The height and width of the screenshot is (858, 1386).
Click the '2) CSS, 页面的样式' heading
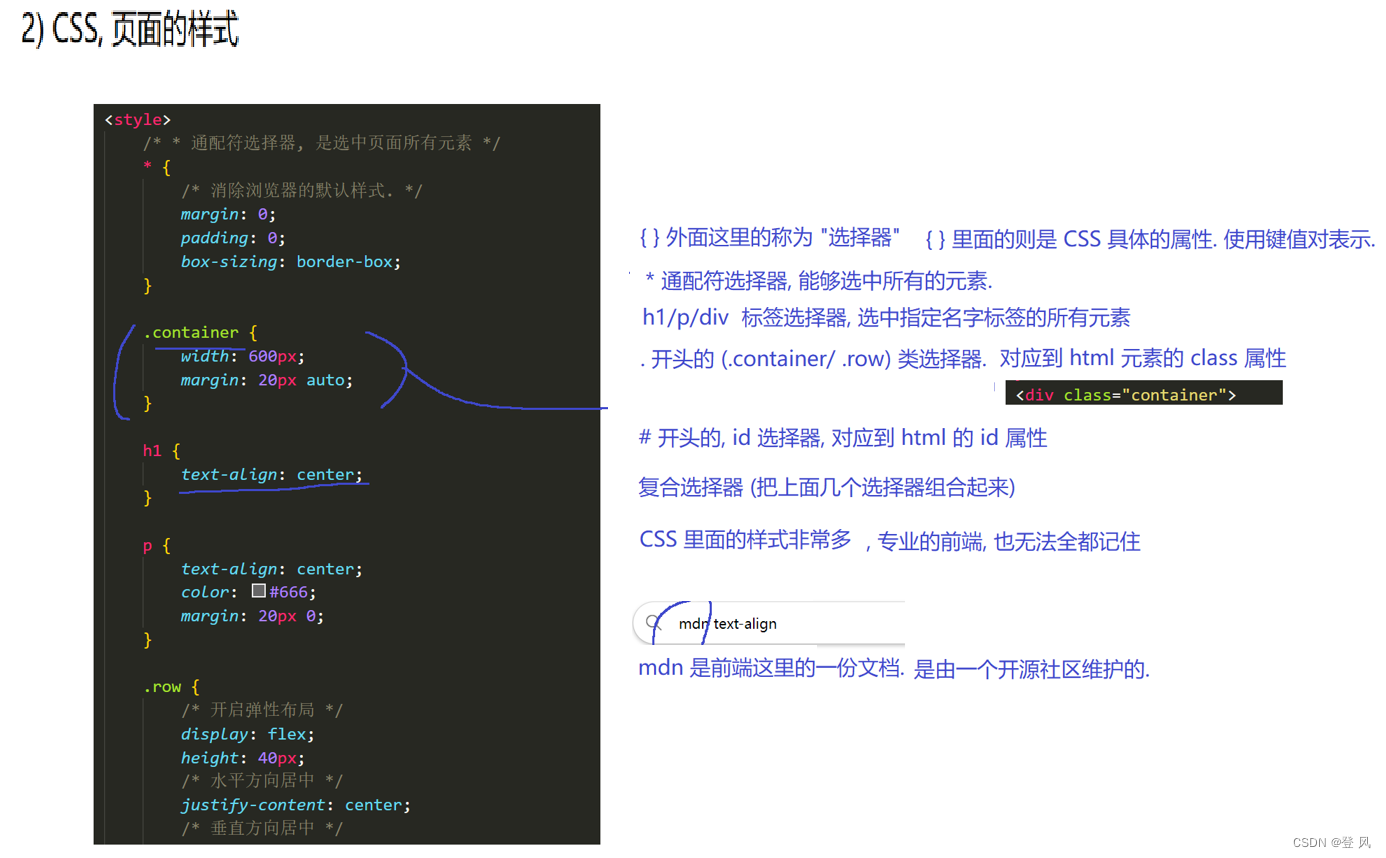coord(130,30)
